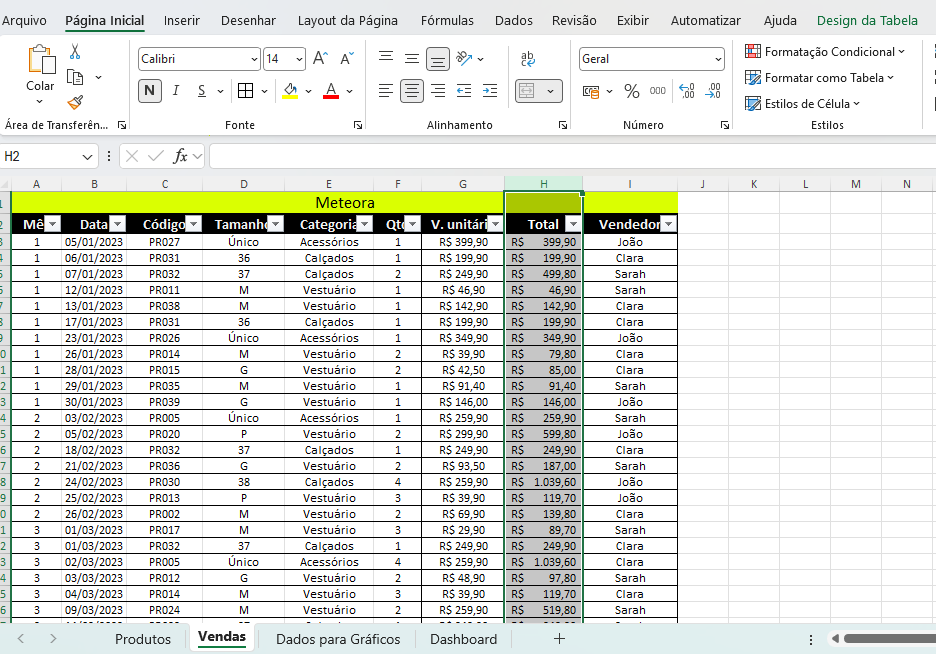Open the Calibri font name dropdown
This screenshot has width=936, height=654.
[x=254, y=59]
